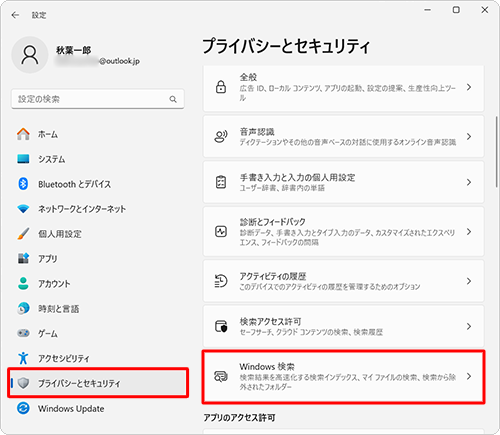Click the Bluetooth icon in the sidebar
Screen dimensions: 500x435
click(x=23, y=184)
